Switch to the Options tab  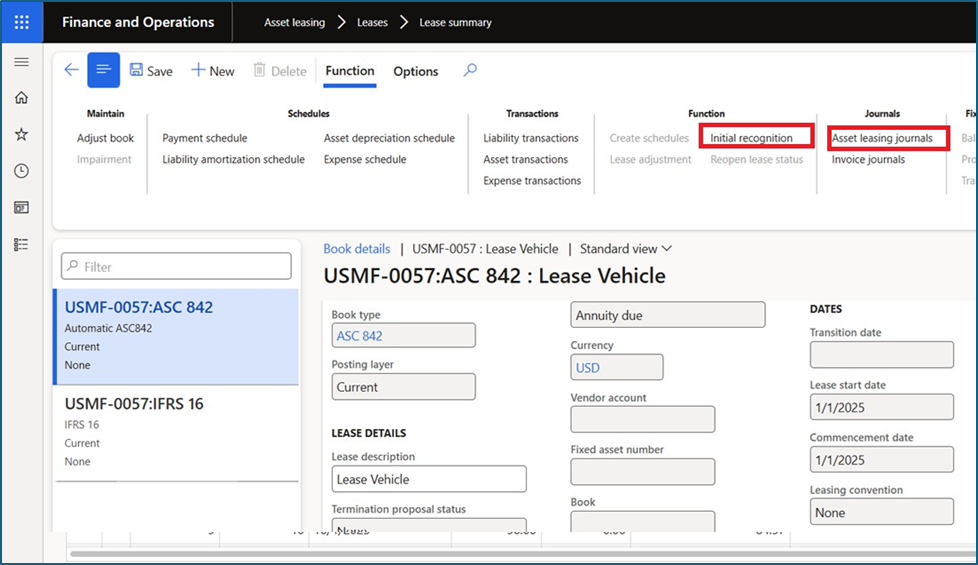click(415, 71)
